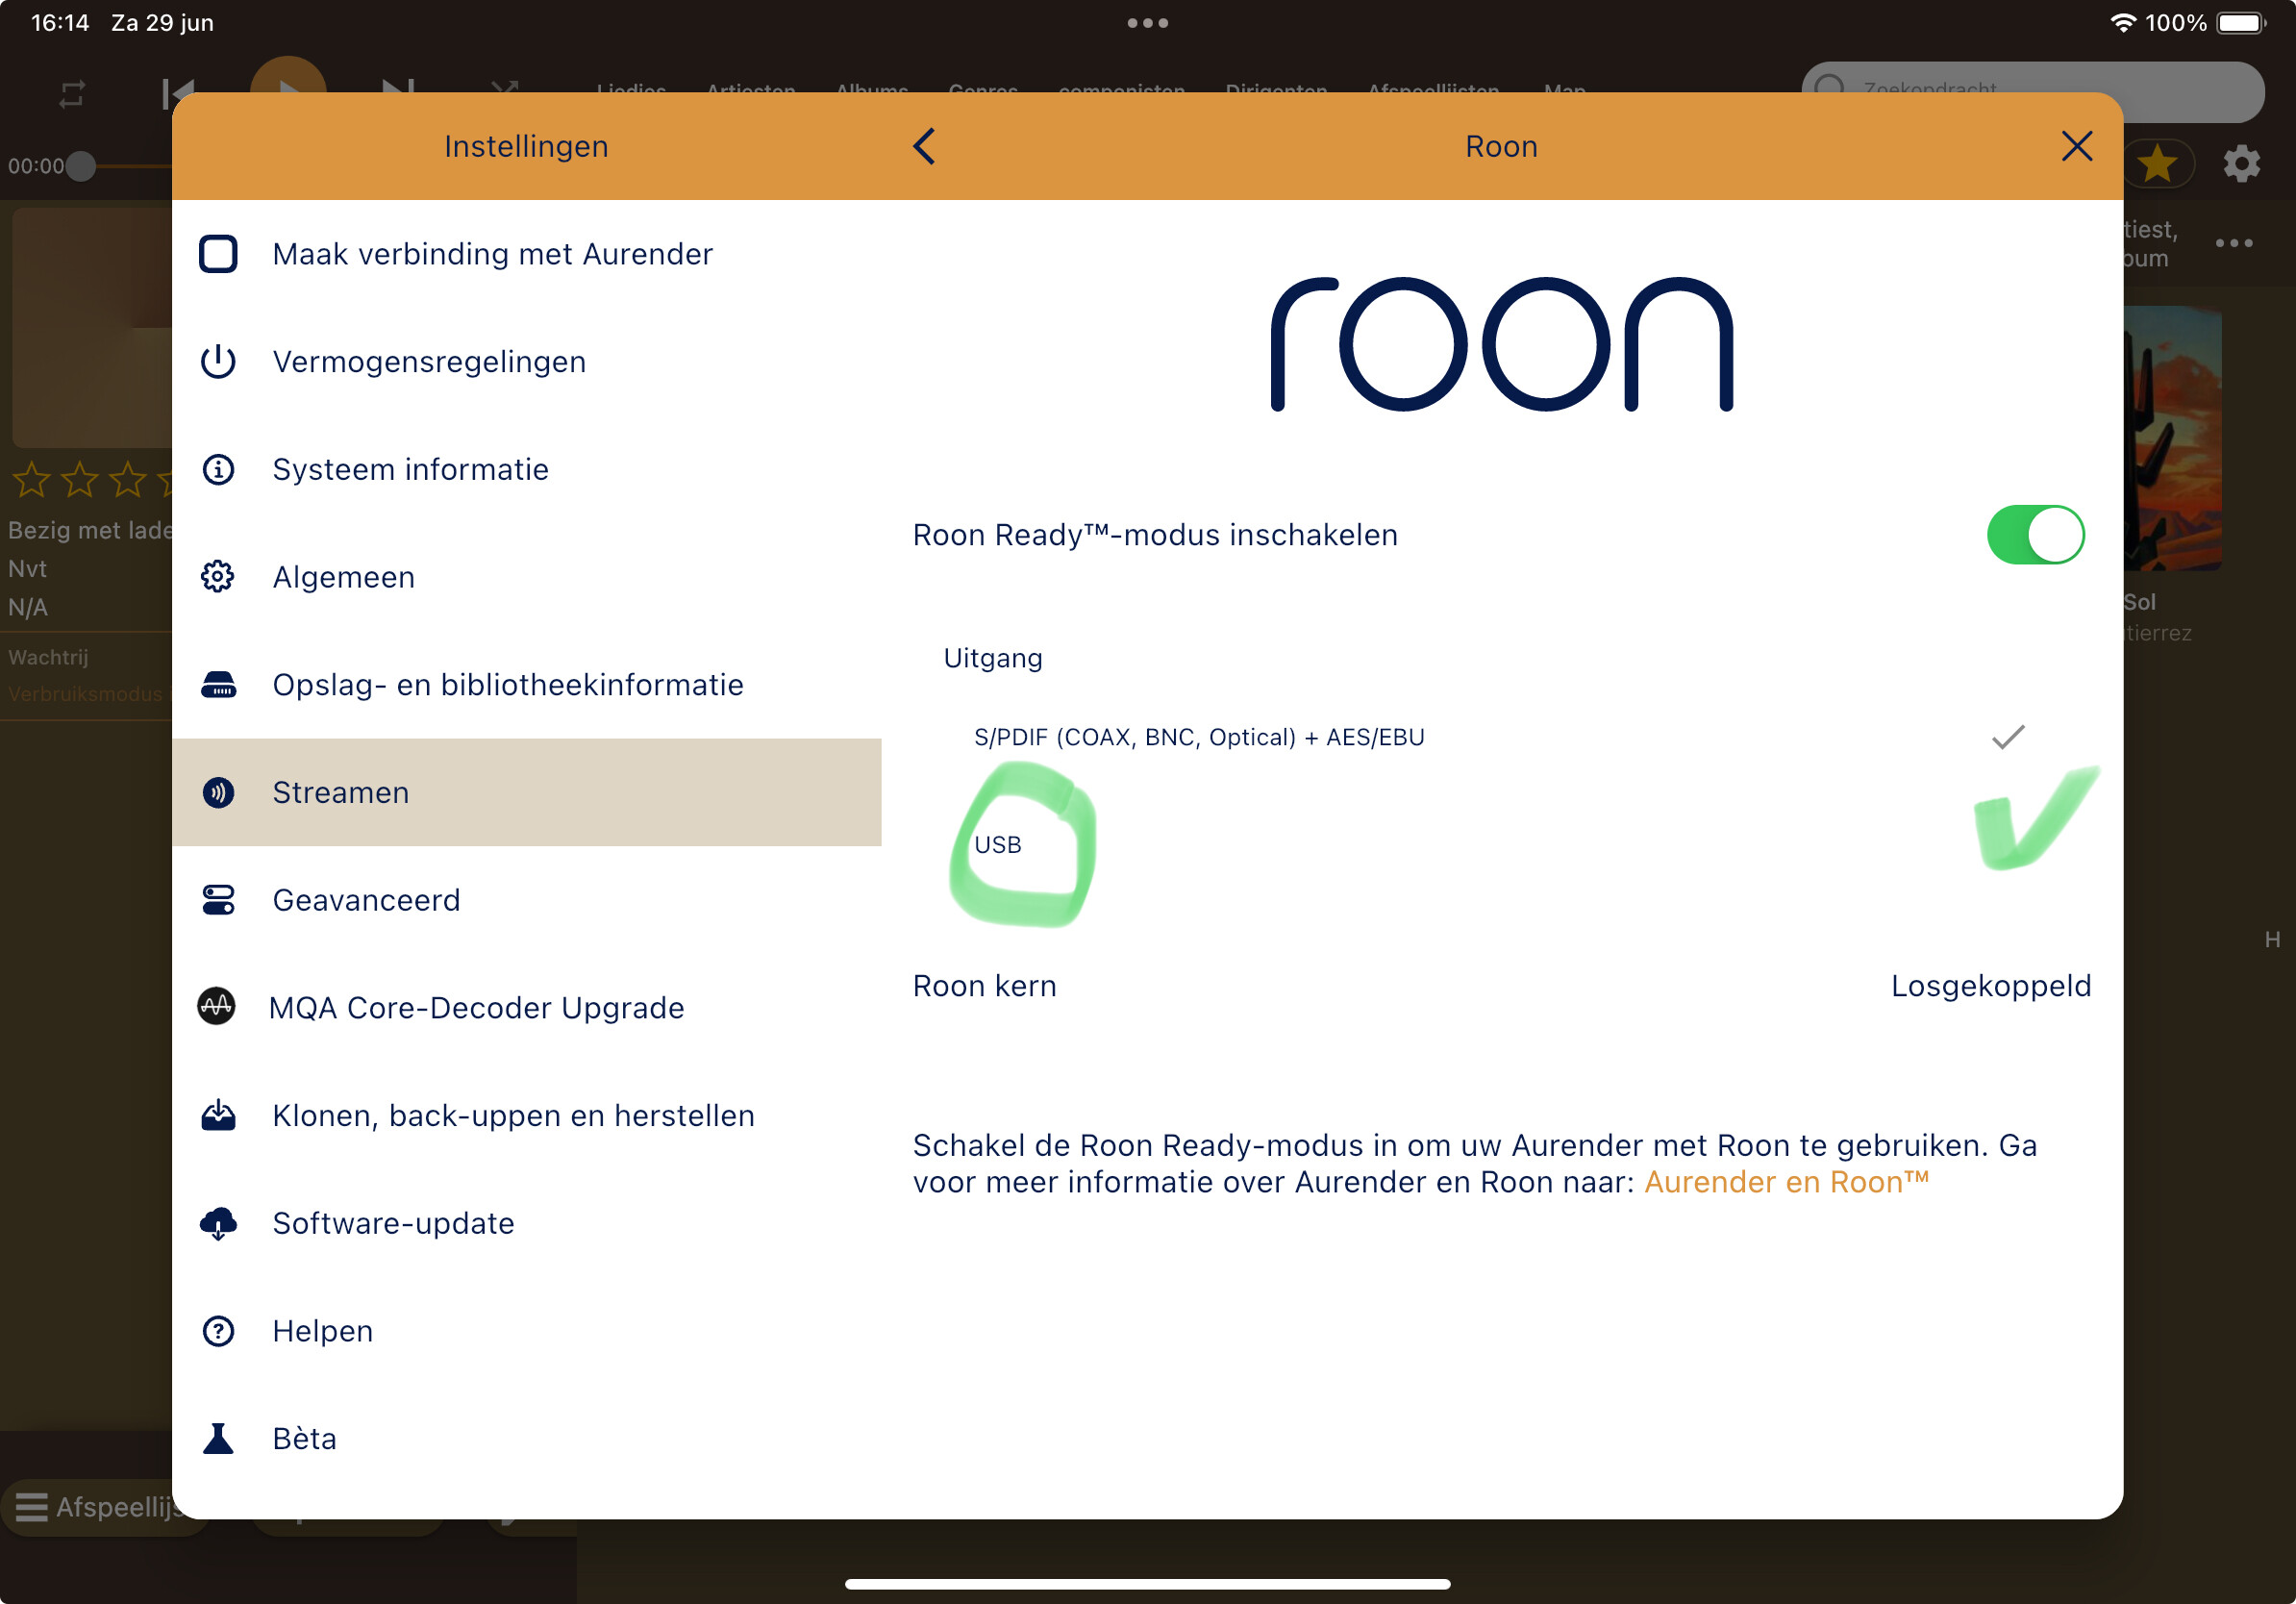
Task: Click the repeat icon in the player bar
Action: (x=72, y=95)
